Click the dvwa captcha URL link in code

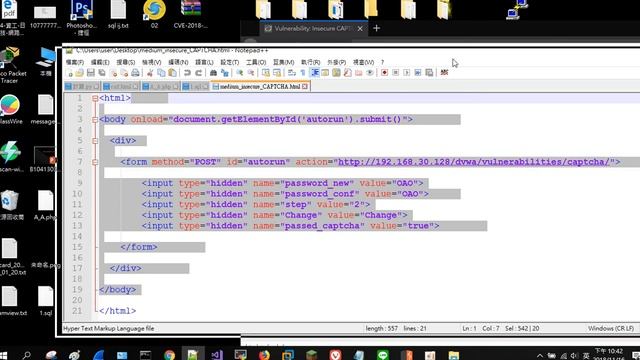(x=474, y=162)
